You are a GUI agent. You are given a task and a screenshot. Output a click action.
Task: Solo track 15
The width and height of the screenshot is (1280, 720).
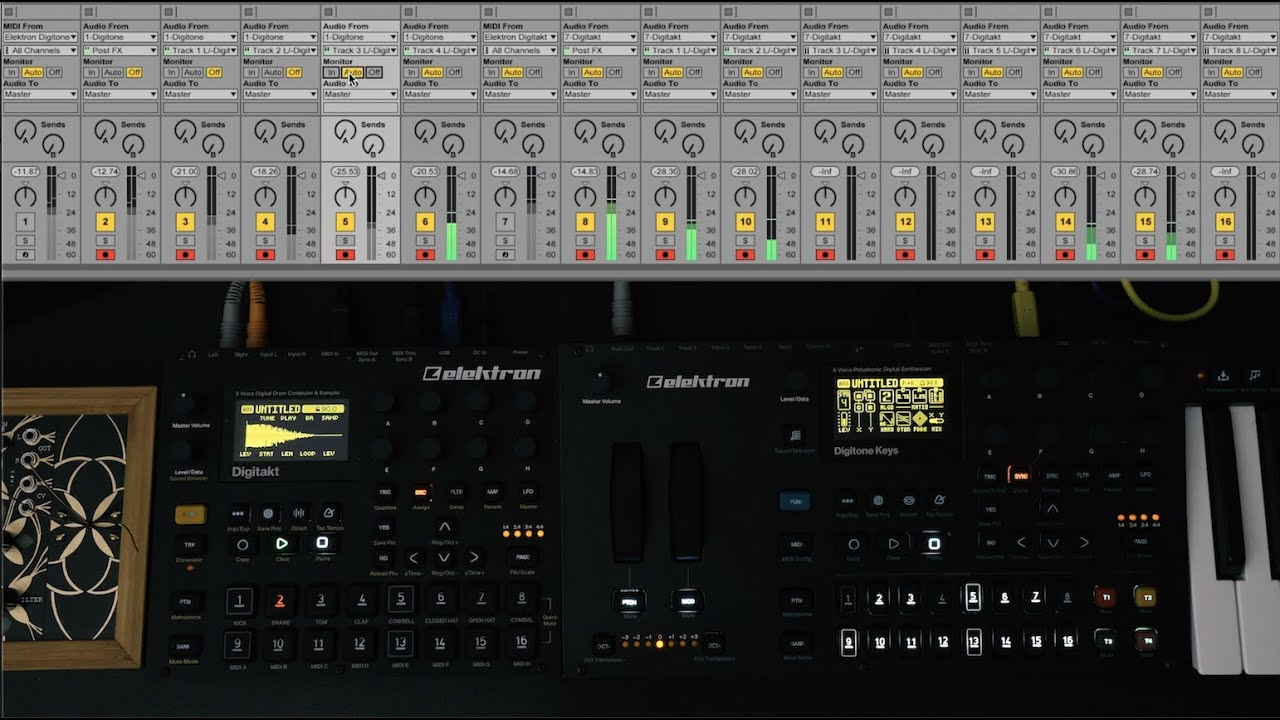[x=1145, y=240]
